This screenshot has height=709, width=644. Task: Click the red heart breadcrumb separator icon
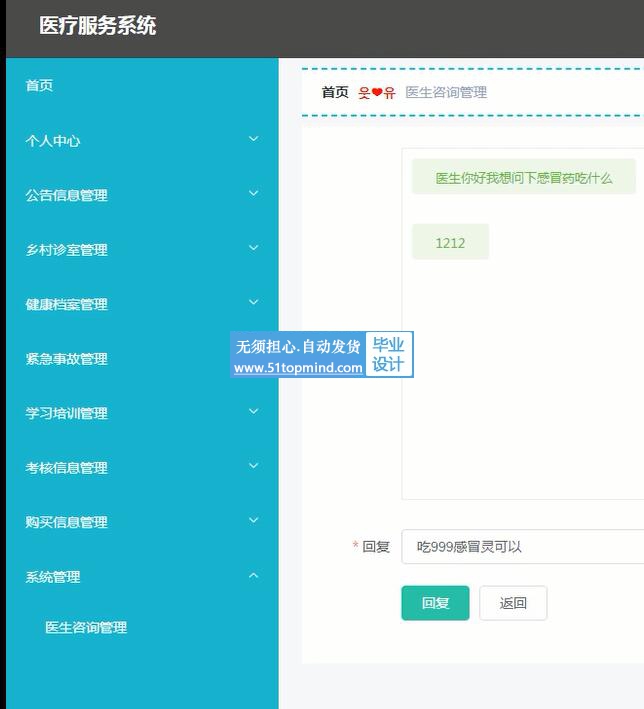(x=377, y=93)
